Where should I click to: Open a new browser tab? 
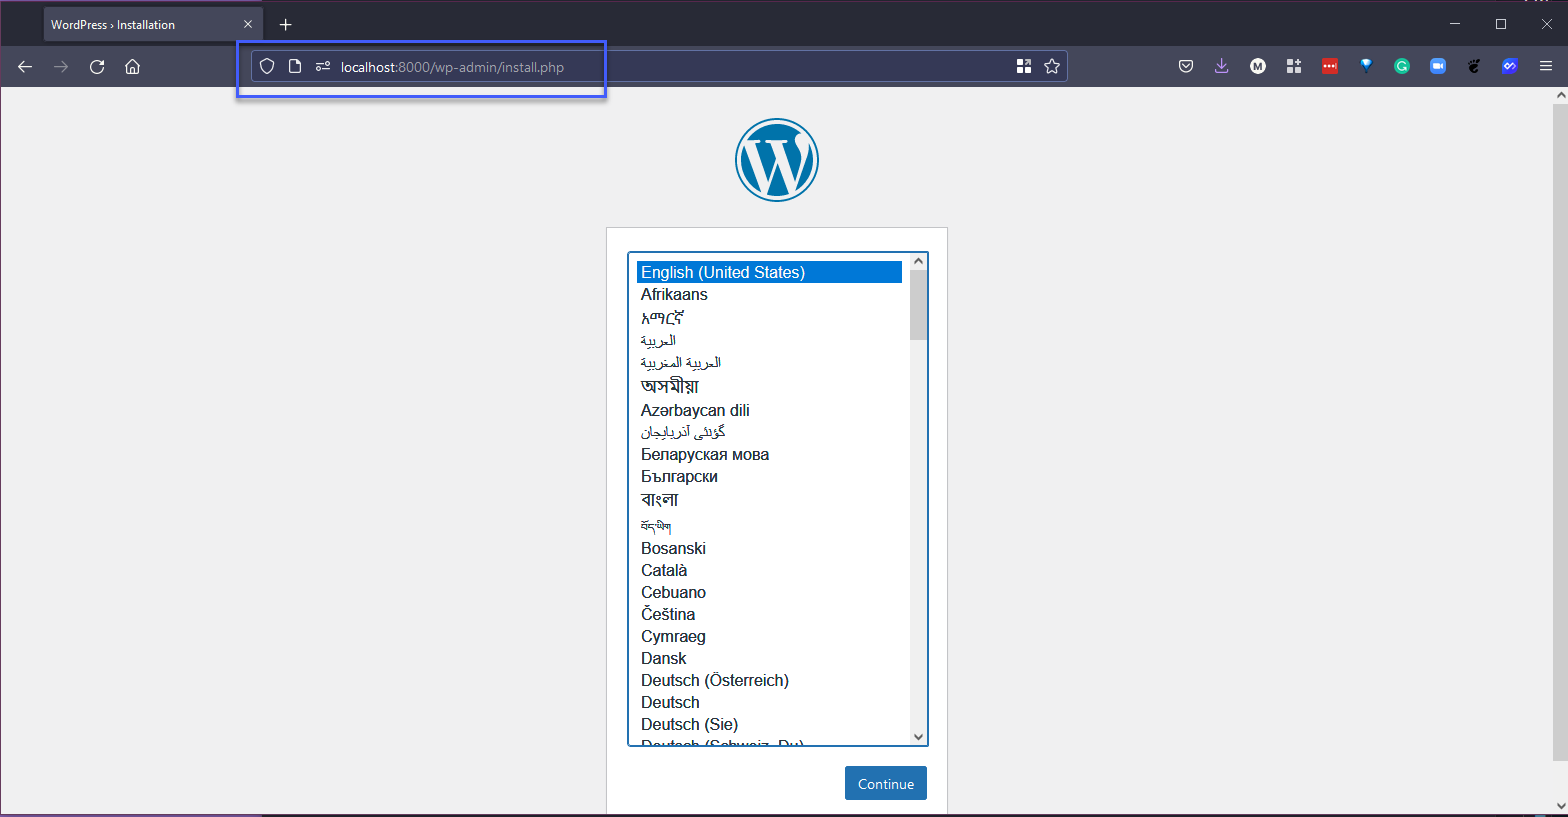pyautogui.click(x=285, y=24)
